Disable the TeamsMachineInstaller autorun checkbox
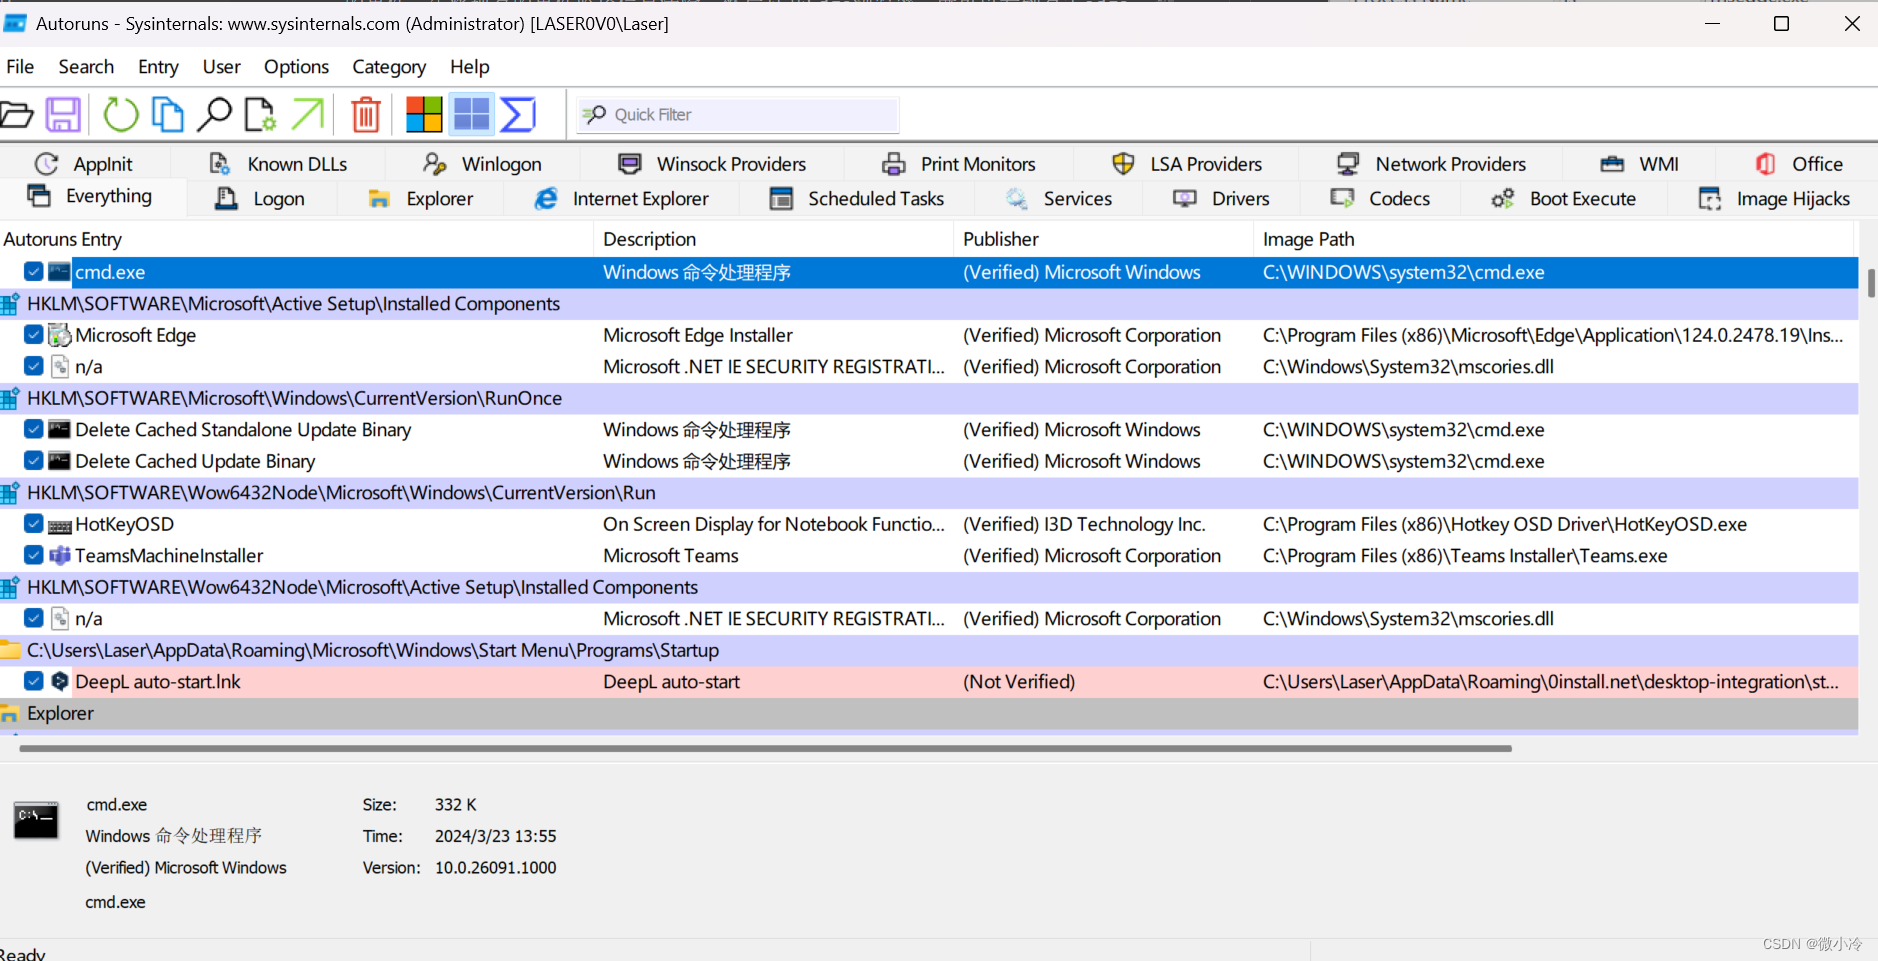The image size is (1878, 961). click(x=33, y=555)
